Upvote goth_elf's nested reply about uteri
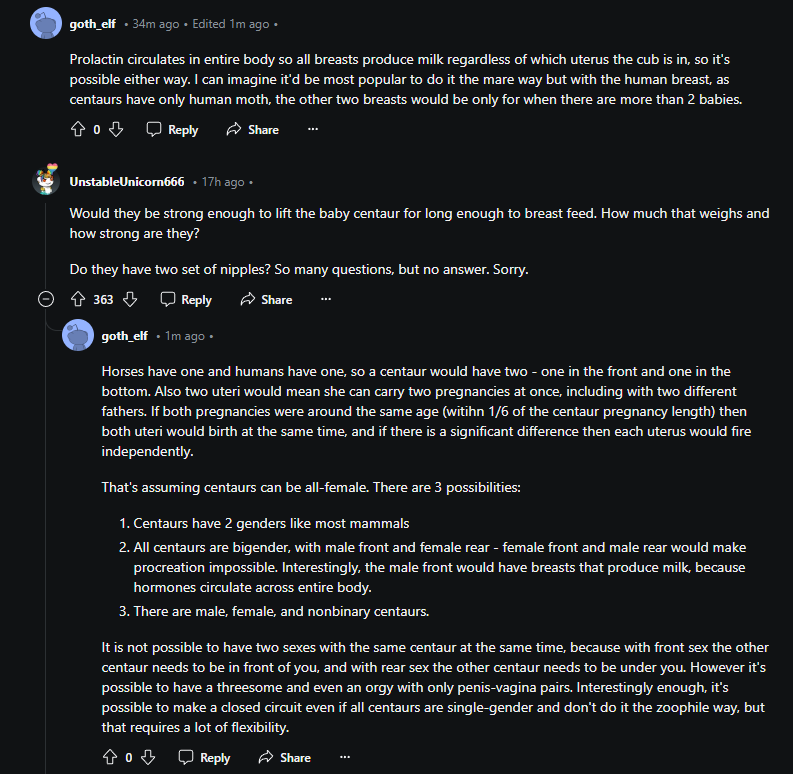This screenshot has width=793, height=774. (x=110, y=757)
